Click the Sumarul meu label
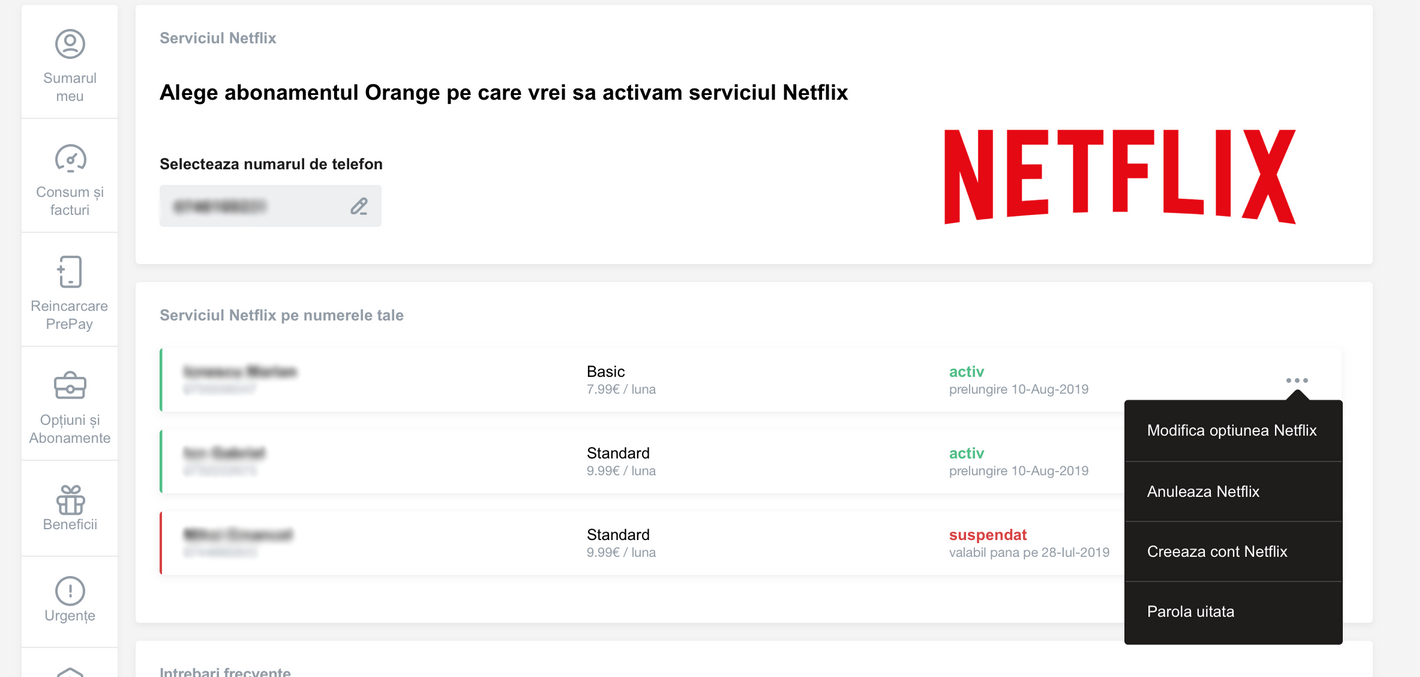The width and height of the screenshot is (1420, 677). (x=70, y=87)
